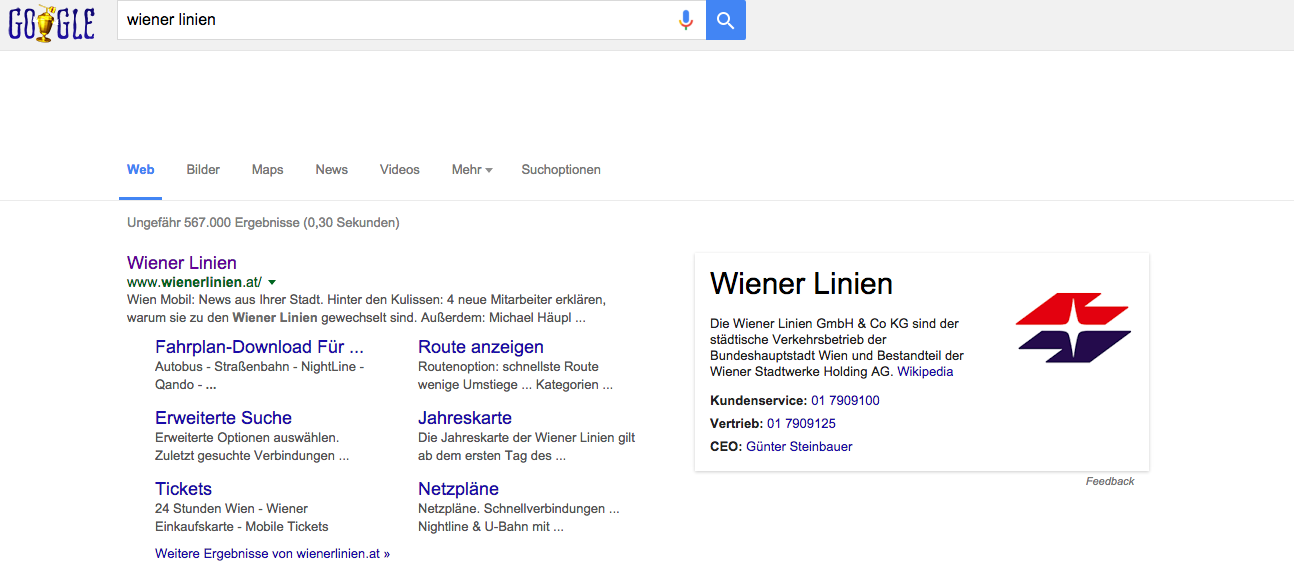The height and width of the screenshot is (580, 1294).
Task: Click the Feedback link below panel
Action: tap(1110, 481)
